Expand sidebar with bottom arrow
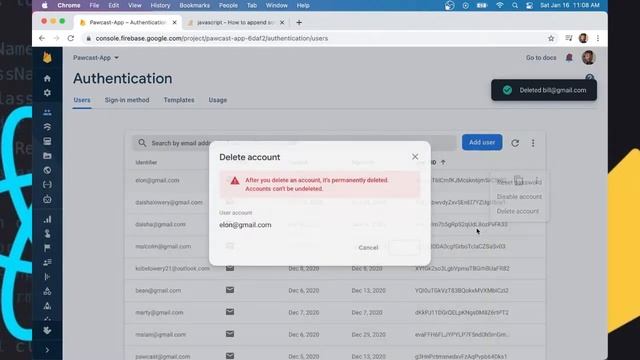 (x=47, y=350)
